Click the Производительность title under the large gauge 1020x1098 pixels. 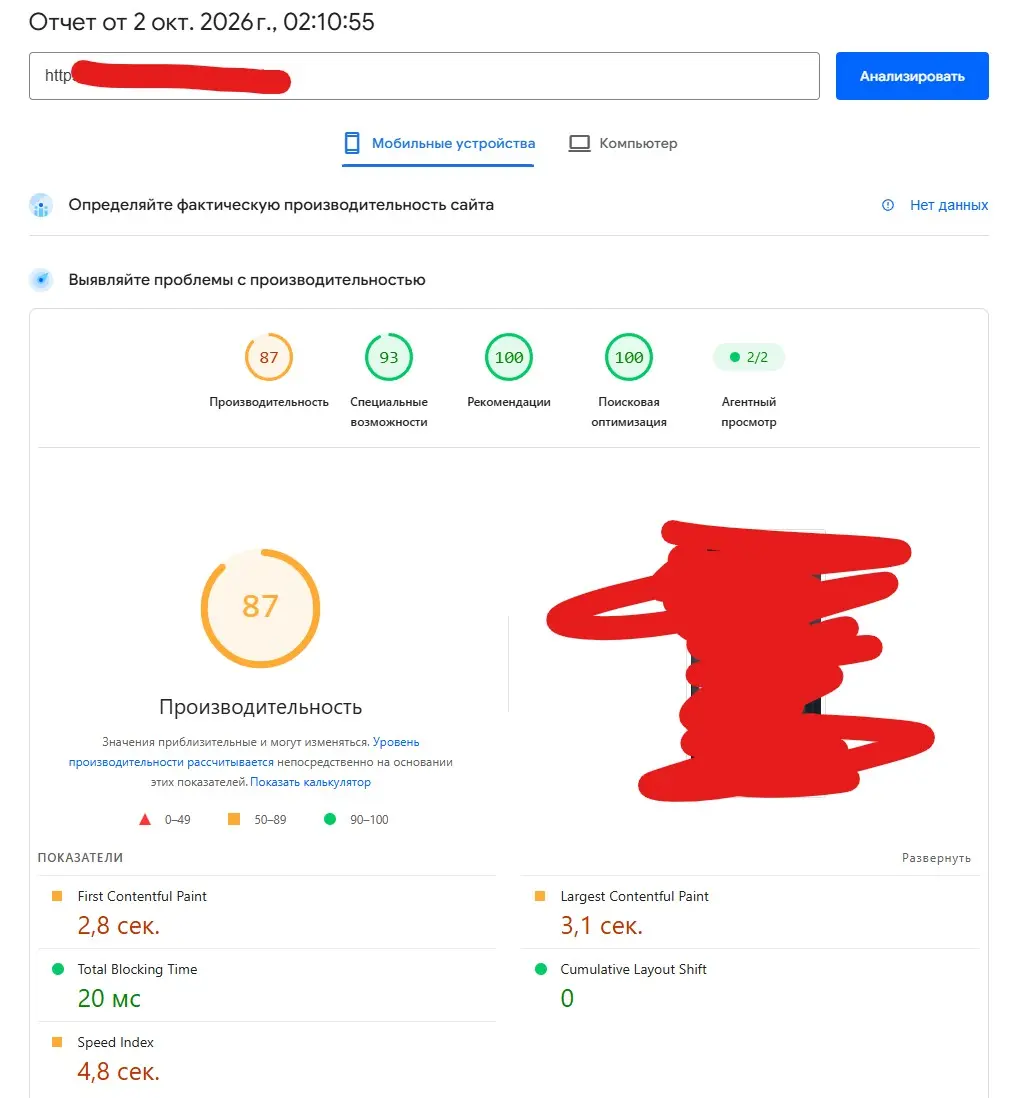coord(260,707)
